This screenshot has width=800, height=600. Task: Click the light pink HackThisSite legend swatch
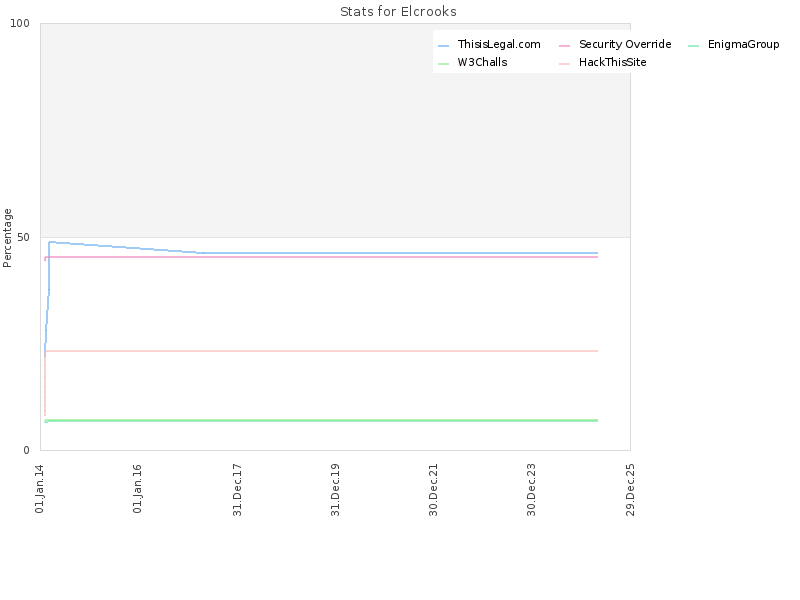(564, 64)
